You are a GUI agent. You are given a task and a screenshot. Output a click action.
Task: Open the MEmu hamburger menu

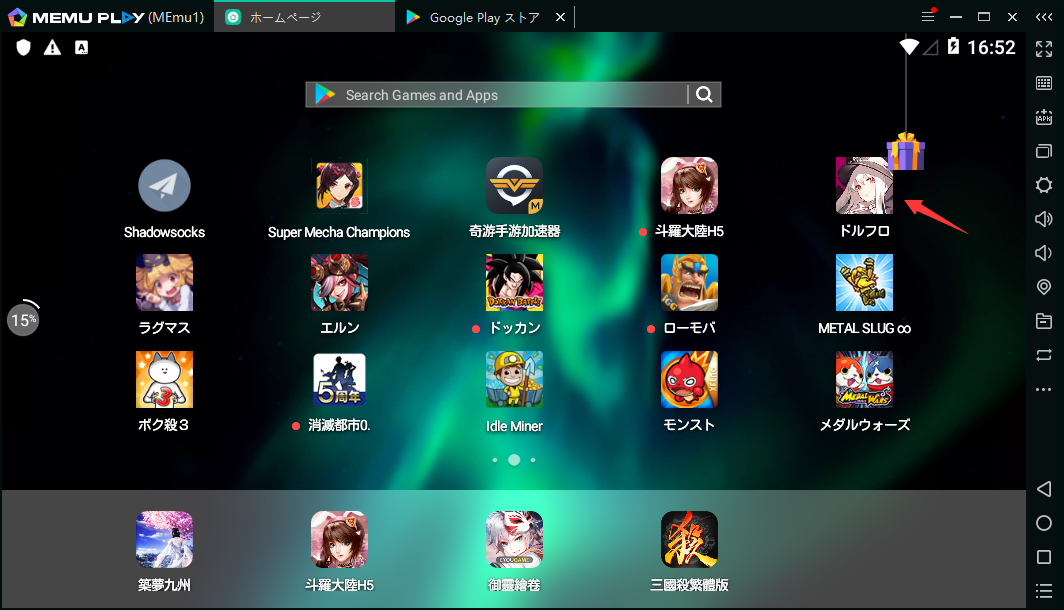pos(928,16)
